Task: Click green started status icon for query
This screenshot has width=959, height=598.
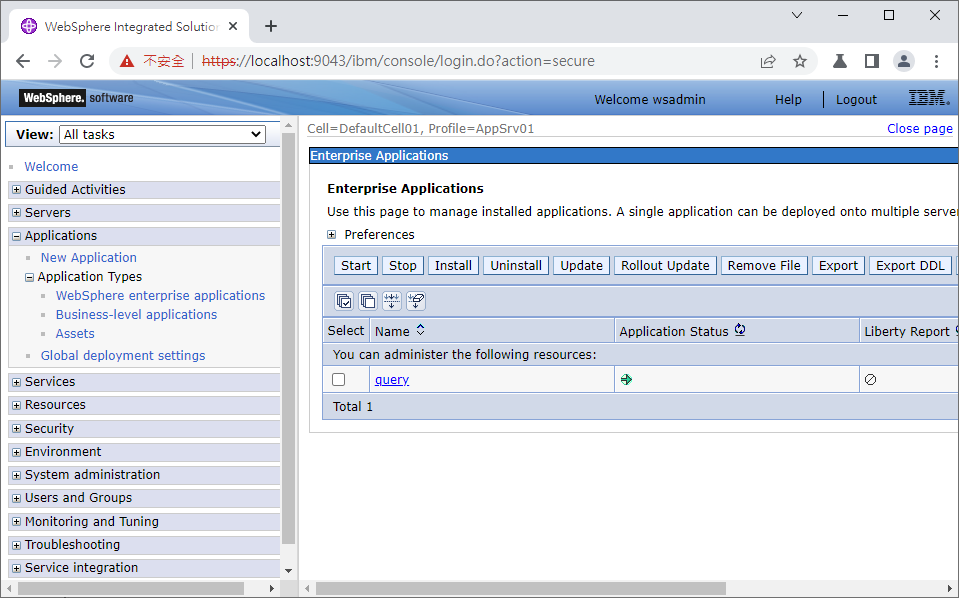Action: [626, 380]
